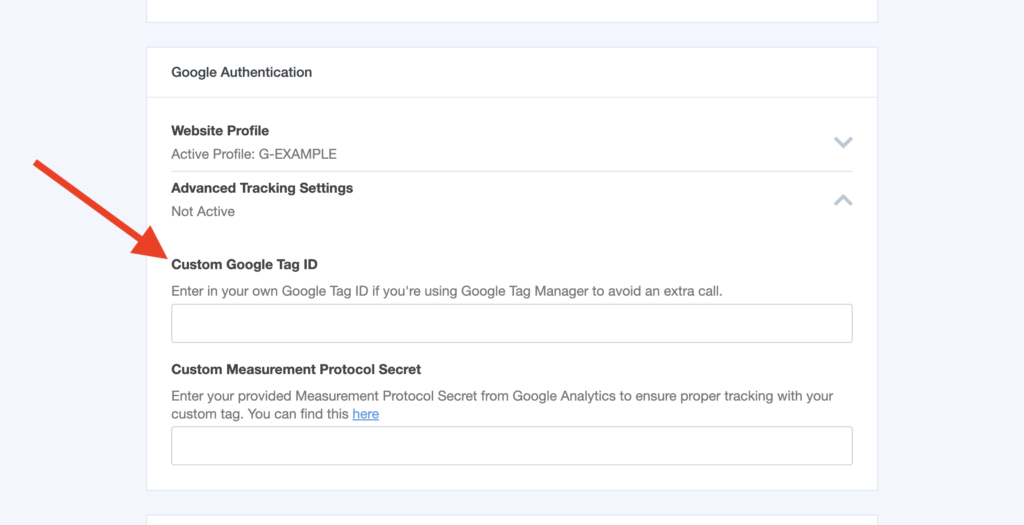
Task: Click the "Active Profile: G-EXAMPLE" text
Action: click(x=253, y=154)
